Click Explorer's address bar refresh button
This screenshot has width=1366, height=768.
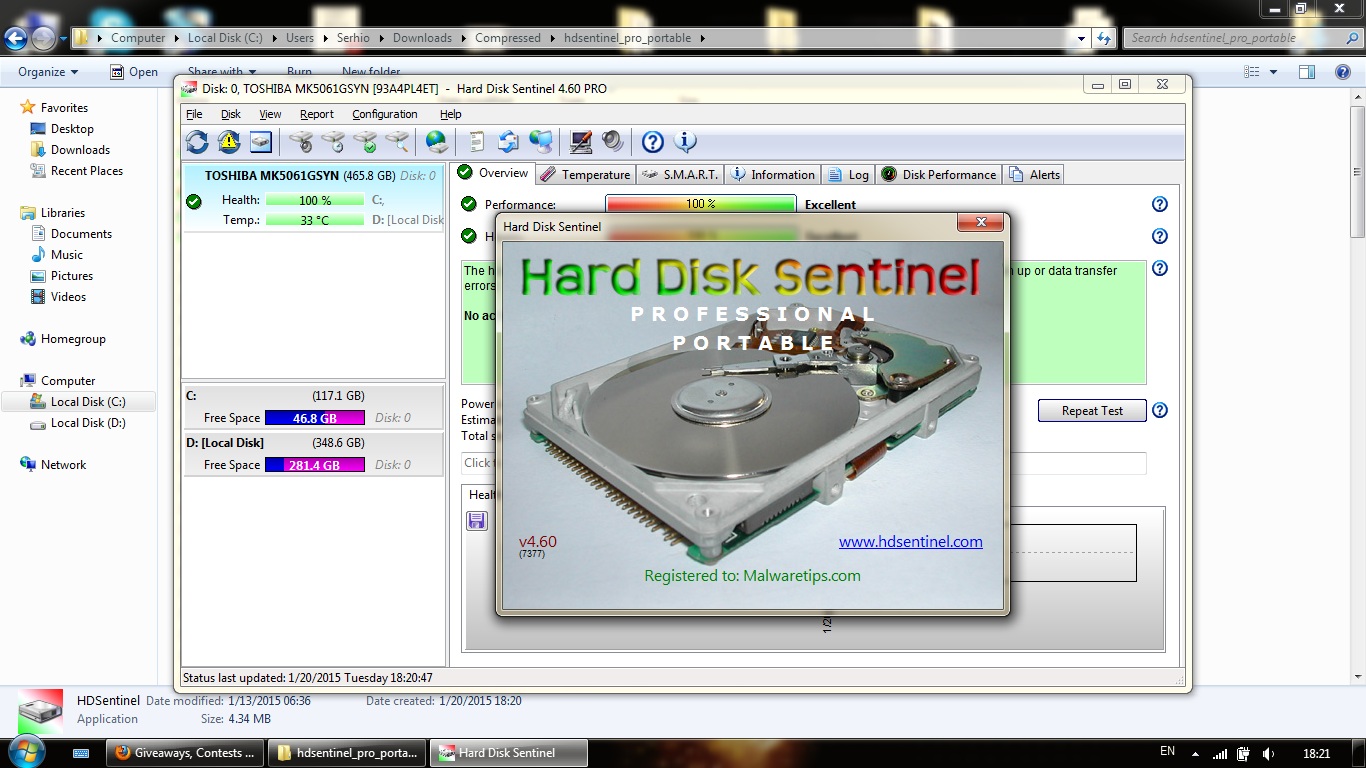(x=1104, y=38)
